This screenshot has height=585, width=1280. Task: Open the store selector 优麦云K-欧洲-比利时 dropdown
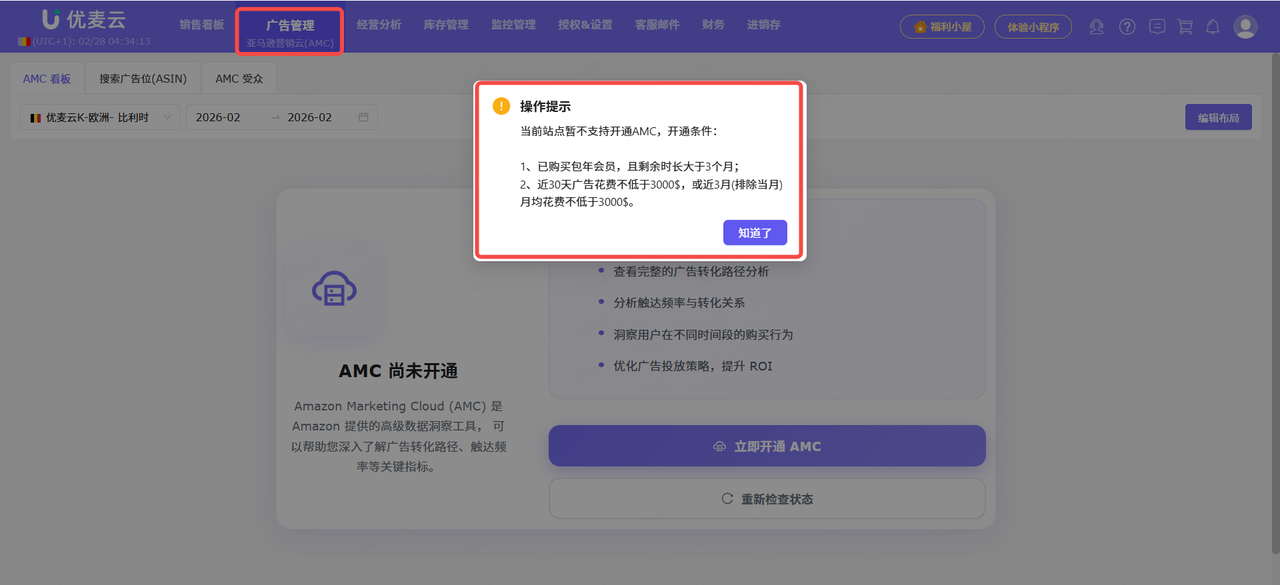point(98,116)
